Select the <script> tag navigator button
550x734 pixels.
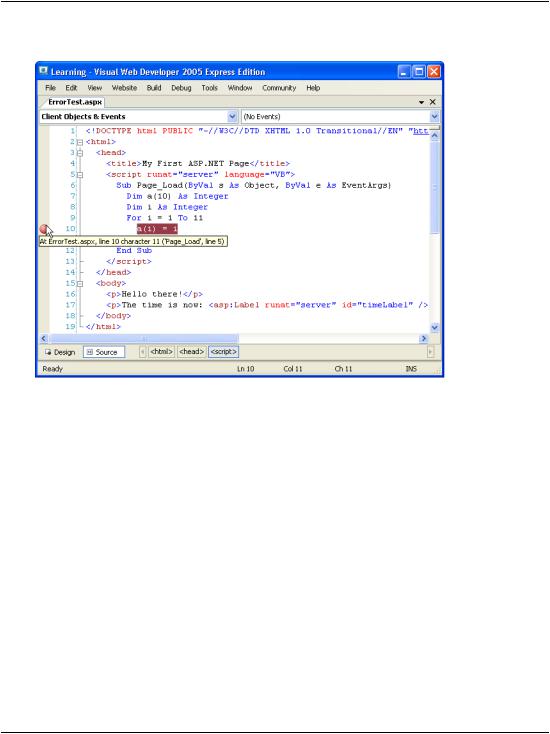point(223,352)
